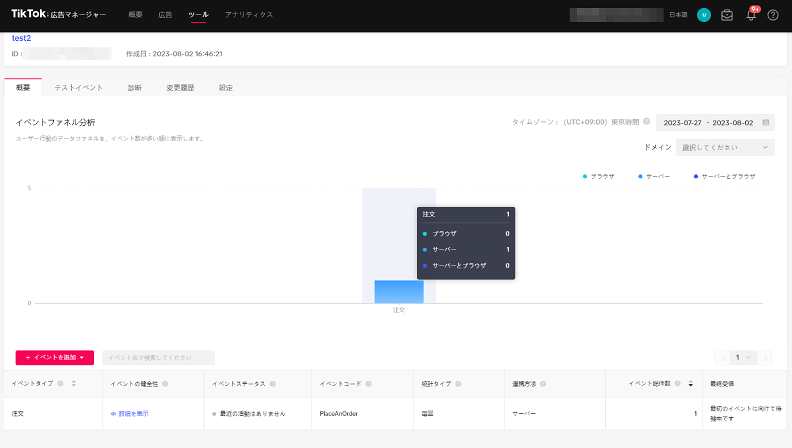Viewport: 792px width, 448px height.
Task: Click the 日本語 language selector
Action: coord(678,15)
